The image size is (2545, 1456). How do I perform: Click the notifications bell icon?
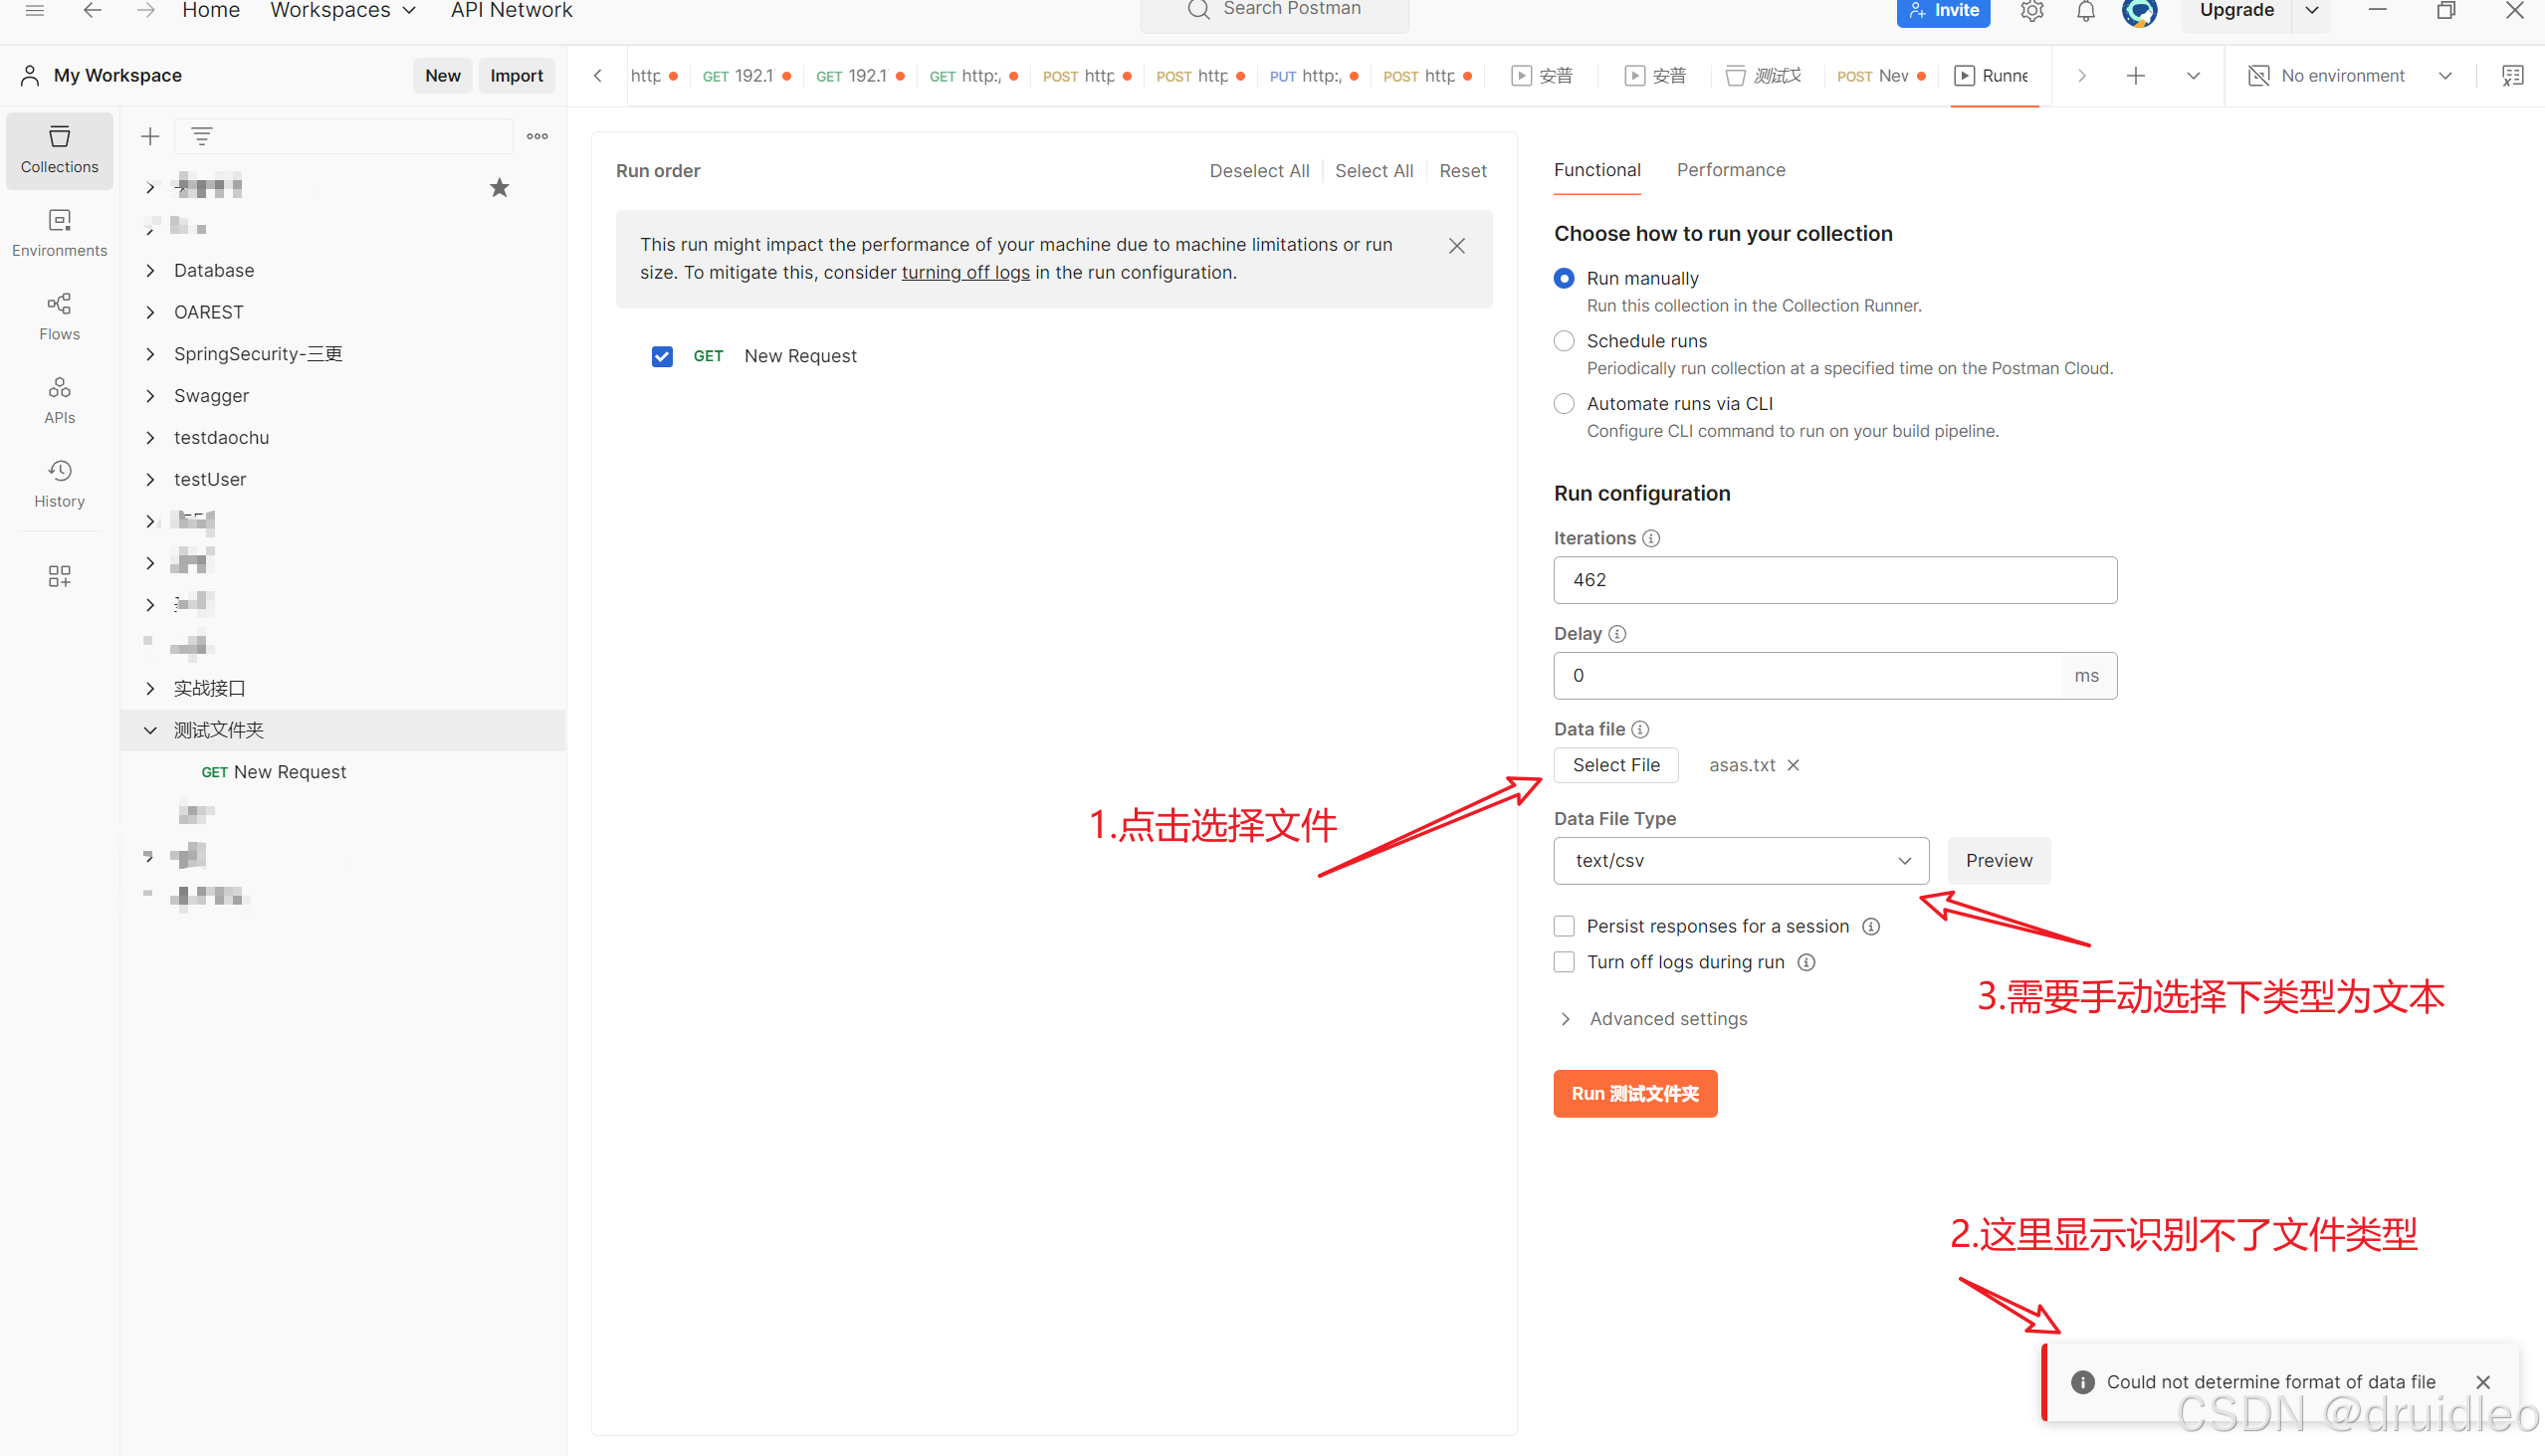pos(2085,12)
